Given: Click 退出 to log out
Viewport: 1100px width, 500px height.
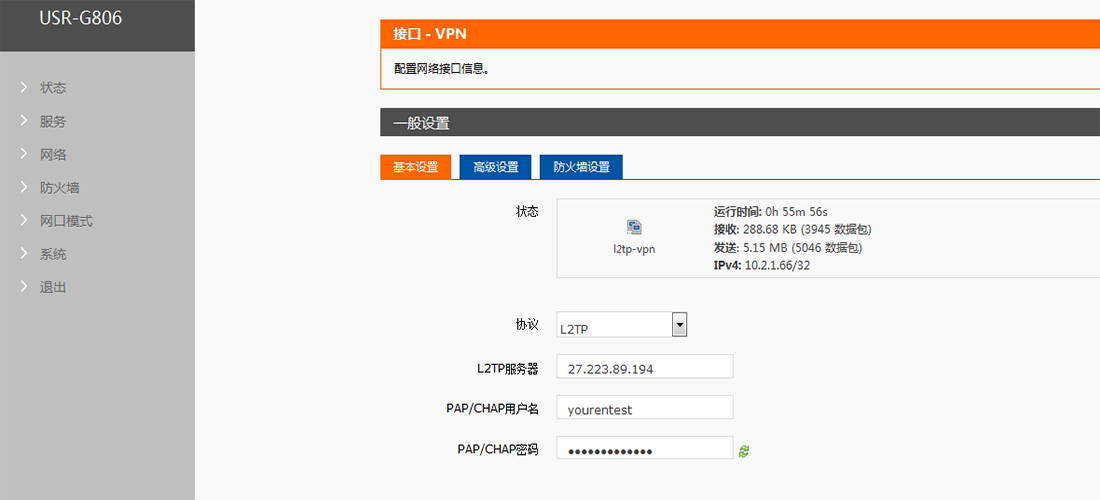Looking at the screenshot, I should coord(53,287).
